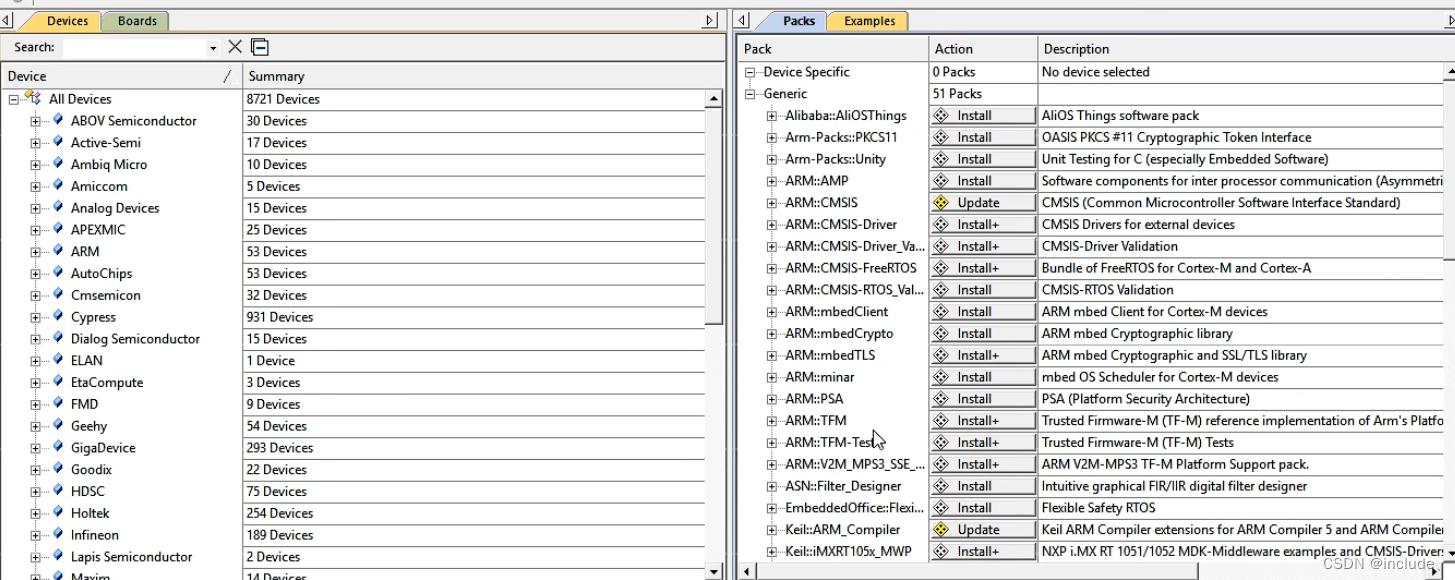
Task: Click Install+ for ARM::CMSIS-Driver
Action: tap(983, 225)
